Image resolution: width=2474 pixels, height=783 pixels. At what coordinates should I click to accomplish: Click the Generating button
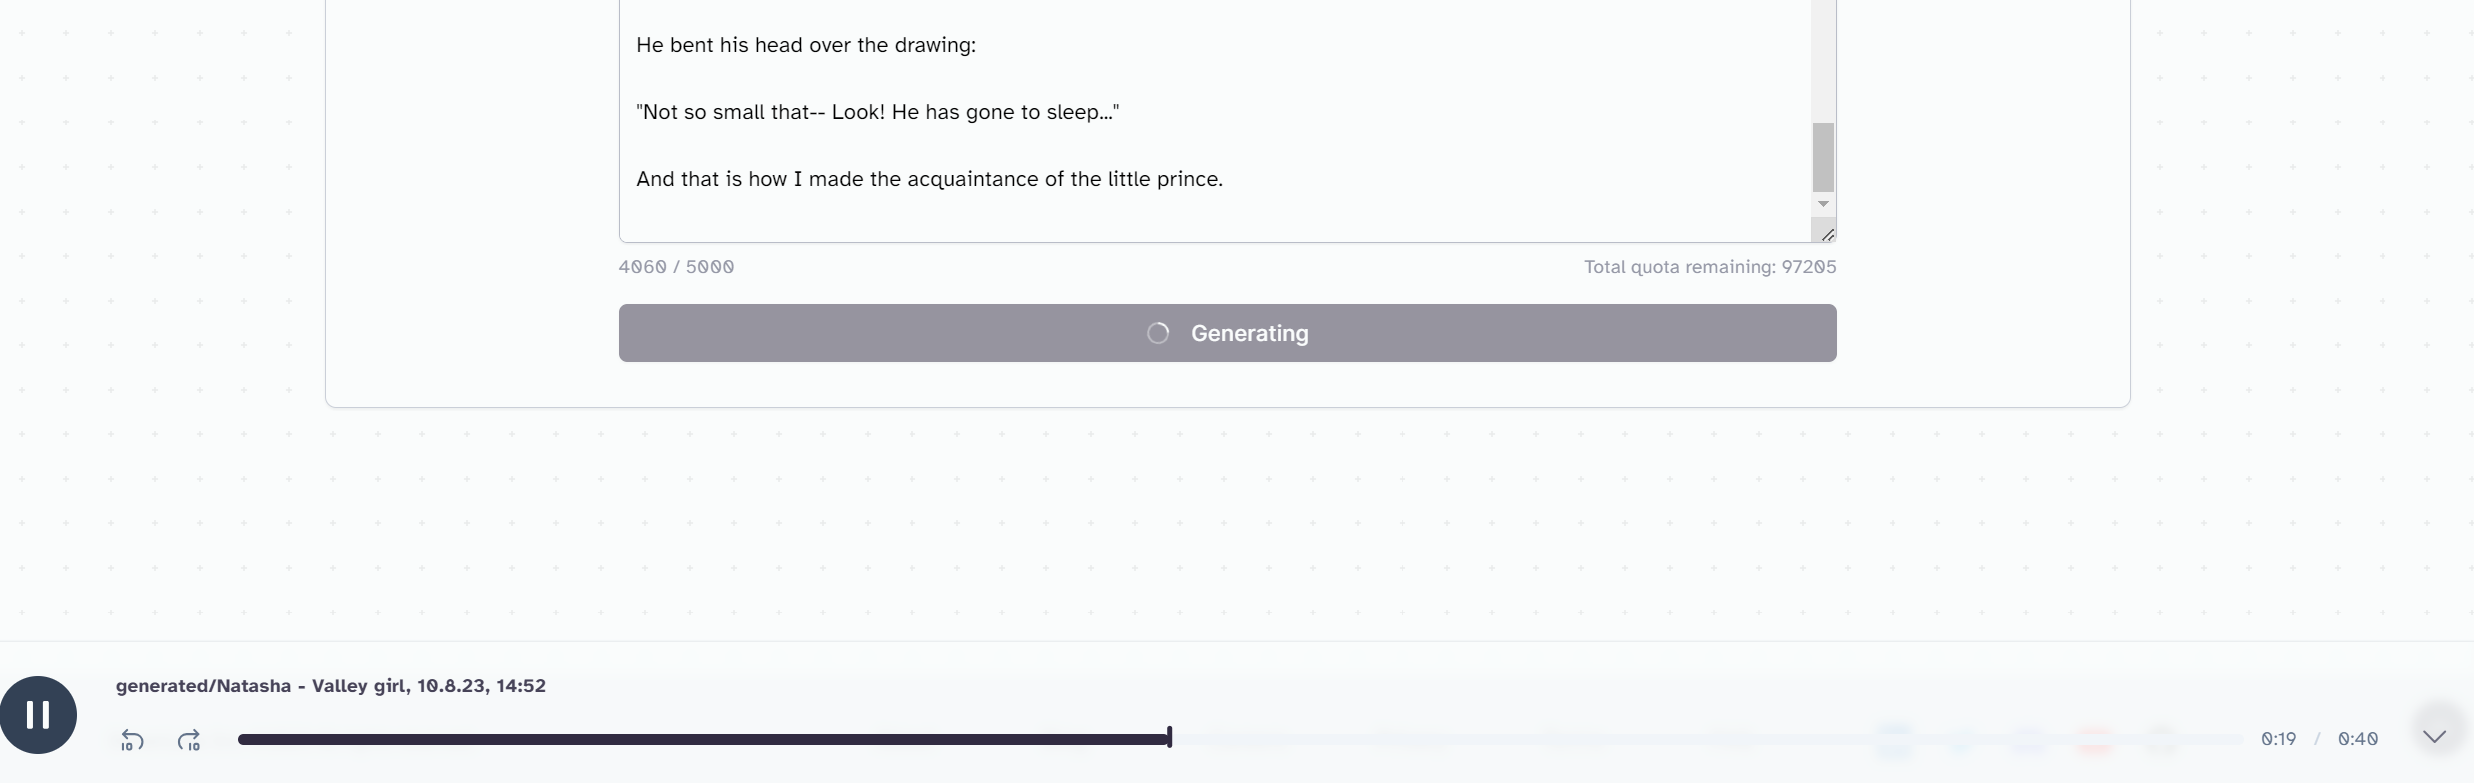click(x=1227, y=333)
